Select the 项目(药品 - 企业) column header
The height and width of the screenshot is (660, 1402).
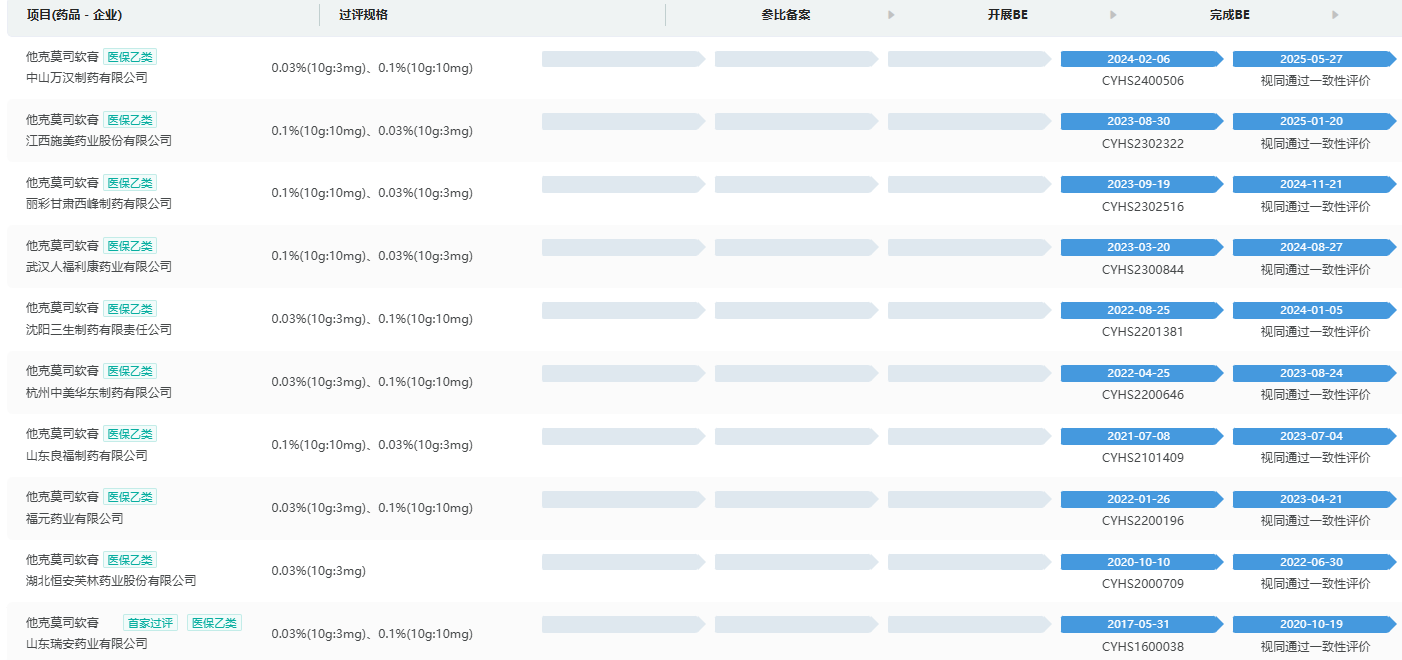pyautogui.click(x=74, y=15)
